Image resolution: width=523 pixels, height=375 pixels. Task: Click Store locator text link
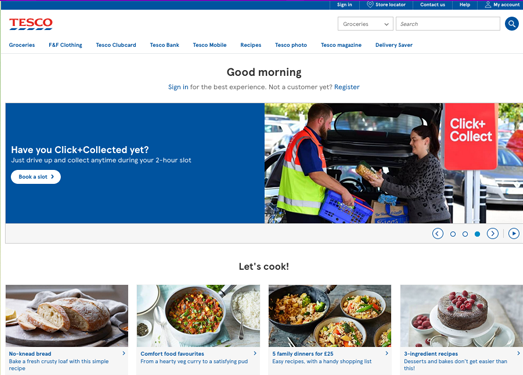pos(391,5)
